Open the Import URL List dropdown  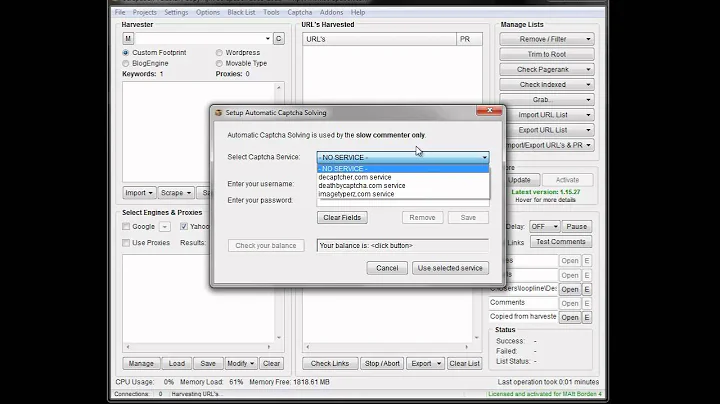click(x=547, y=115)
